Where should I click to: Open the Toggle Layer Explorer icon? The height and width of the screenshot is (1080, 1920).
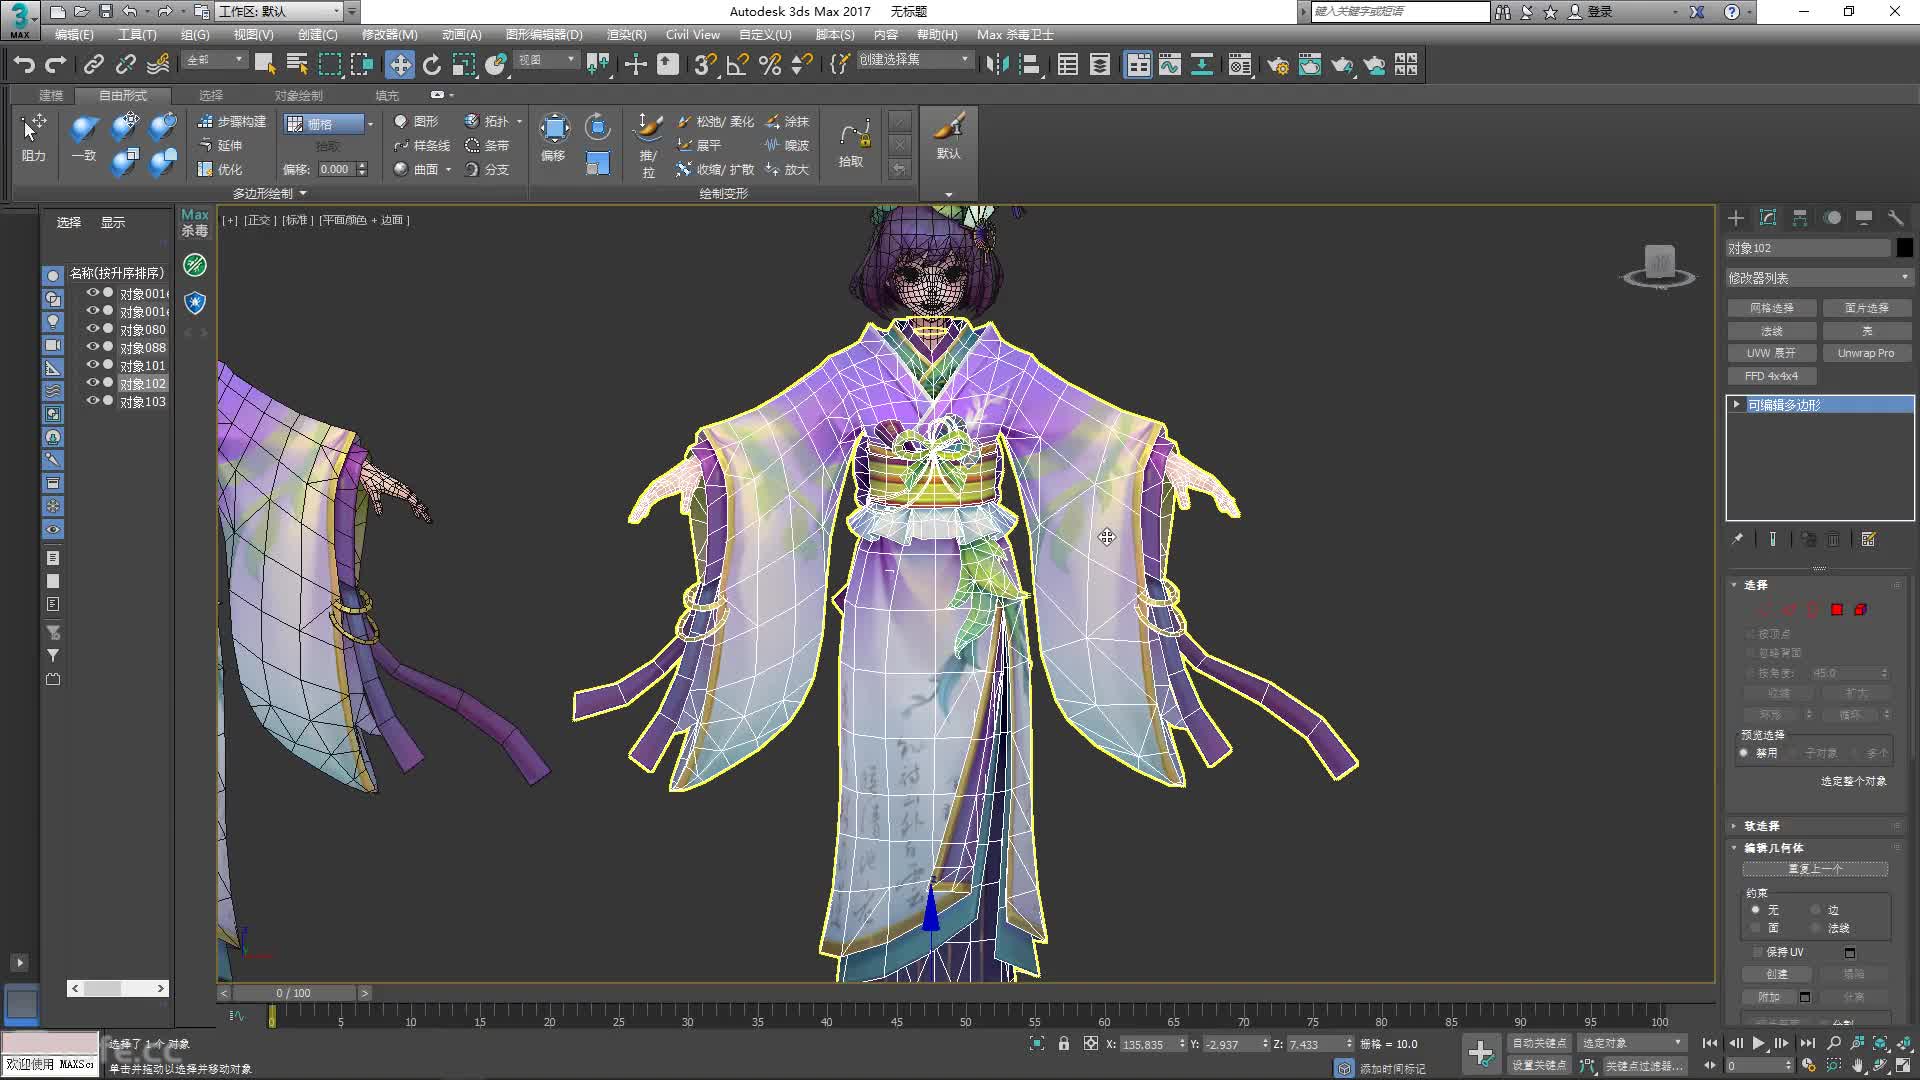(1099, 65)
